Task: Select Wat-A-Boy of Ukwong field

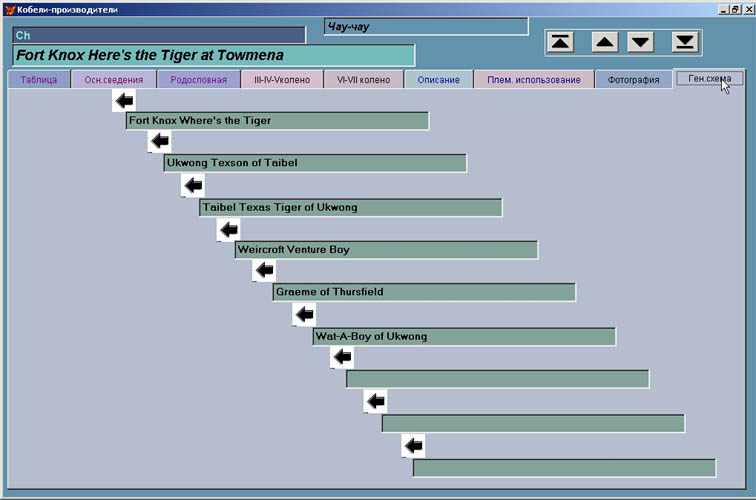Action: tap(464, 337)
